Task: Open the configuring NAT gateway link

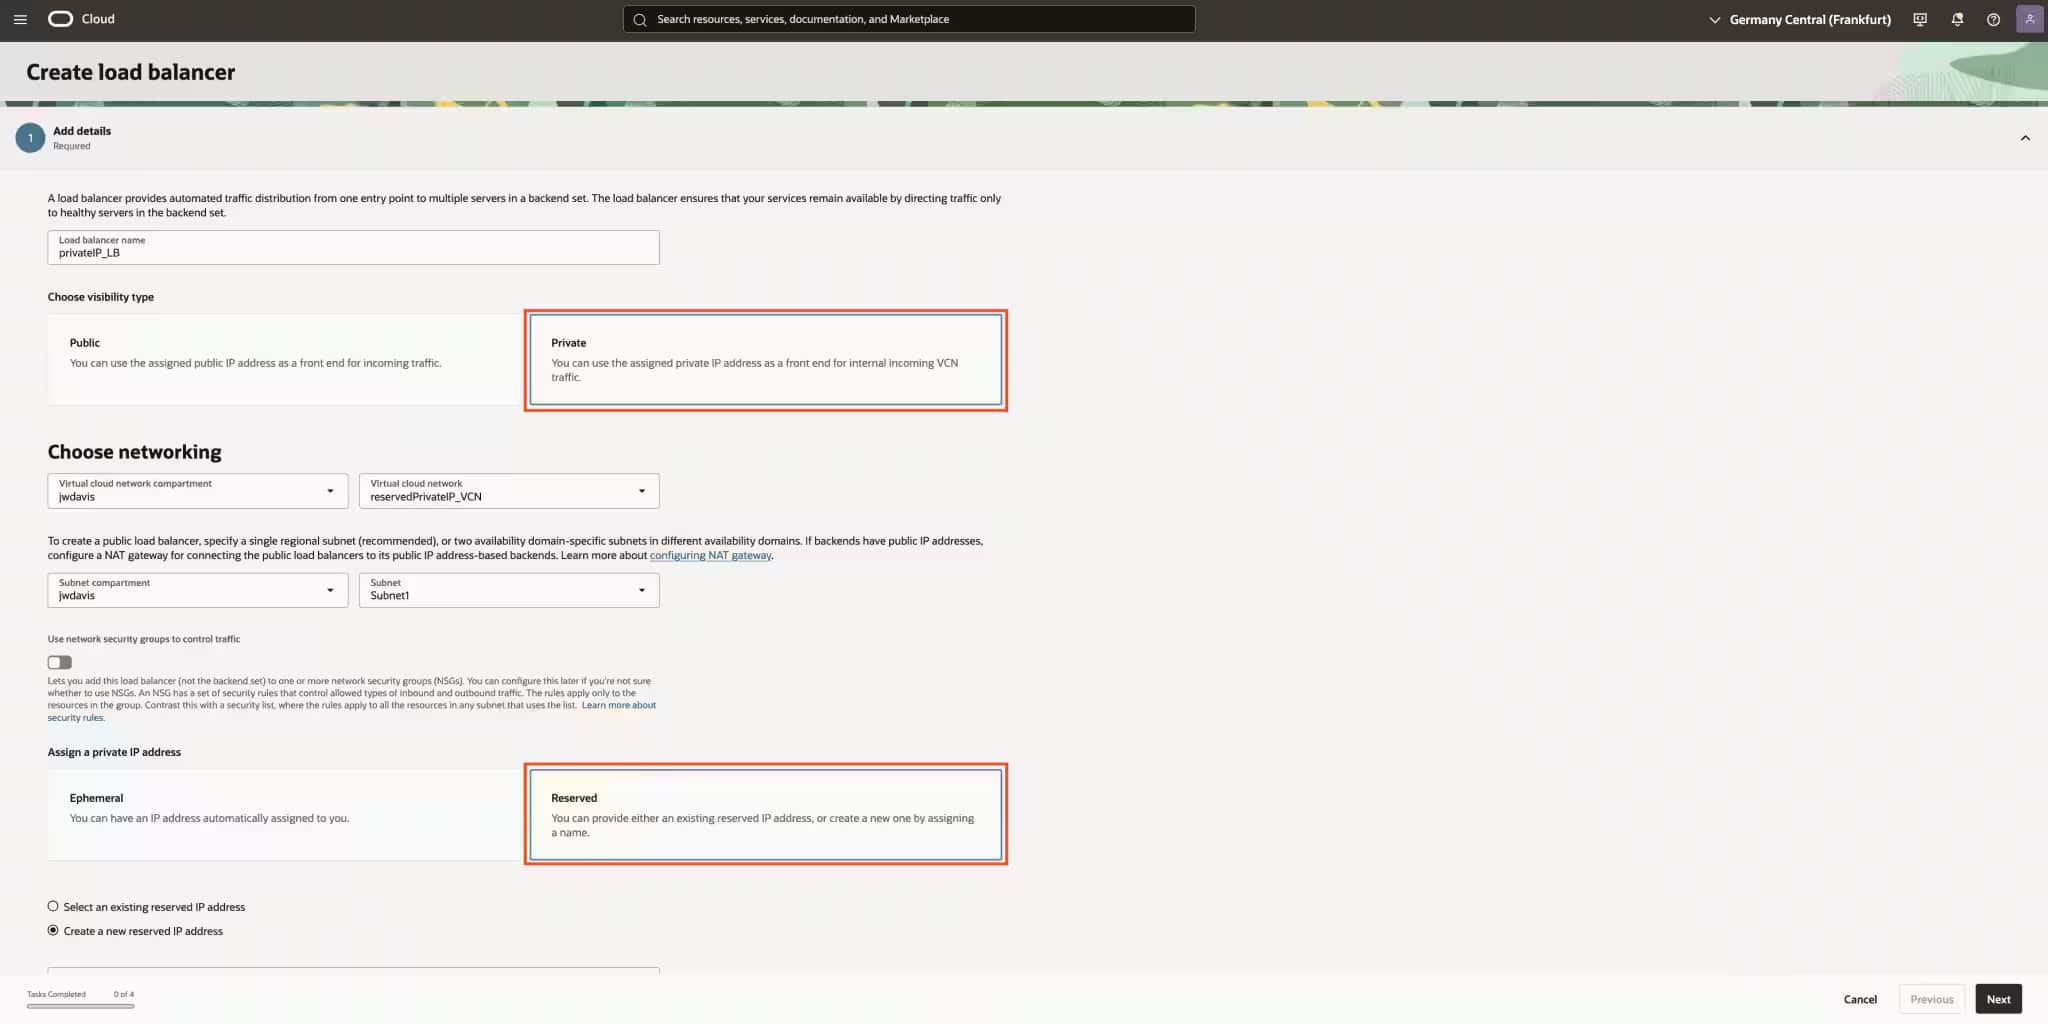Action: [711, 555]
